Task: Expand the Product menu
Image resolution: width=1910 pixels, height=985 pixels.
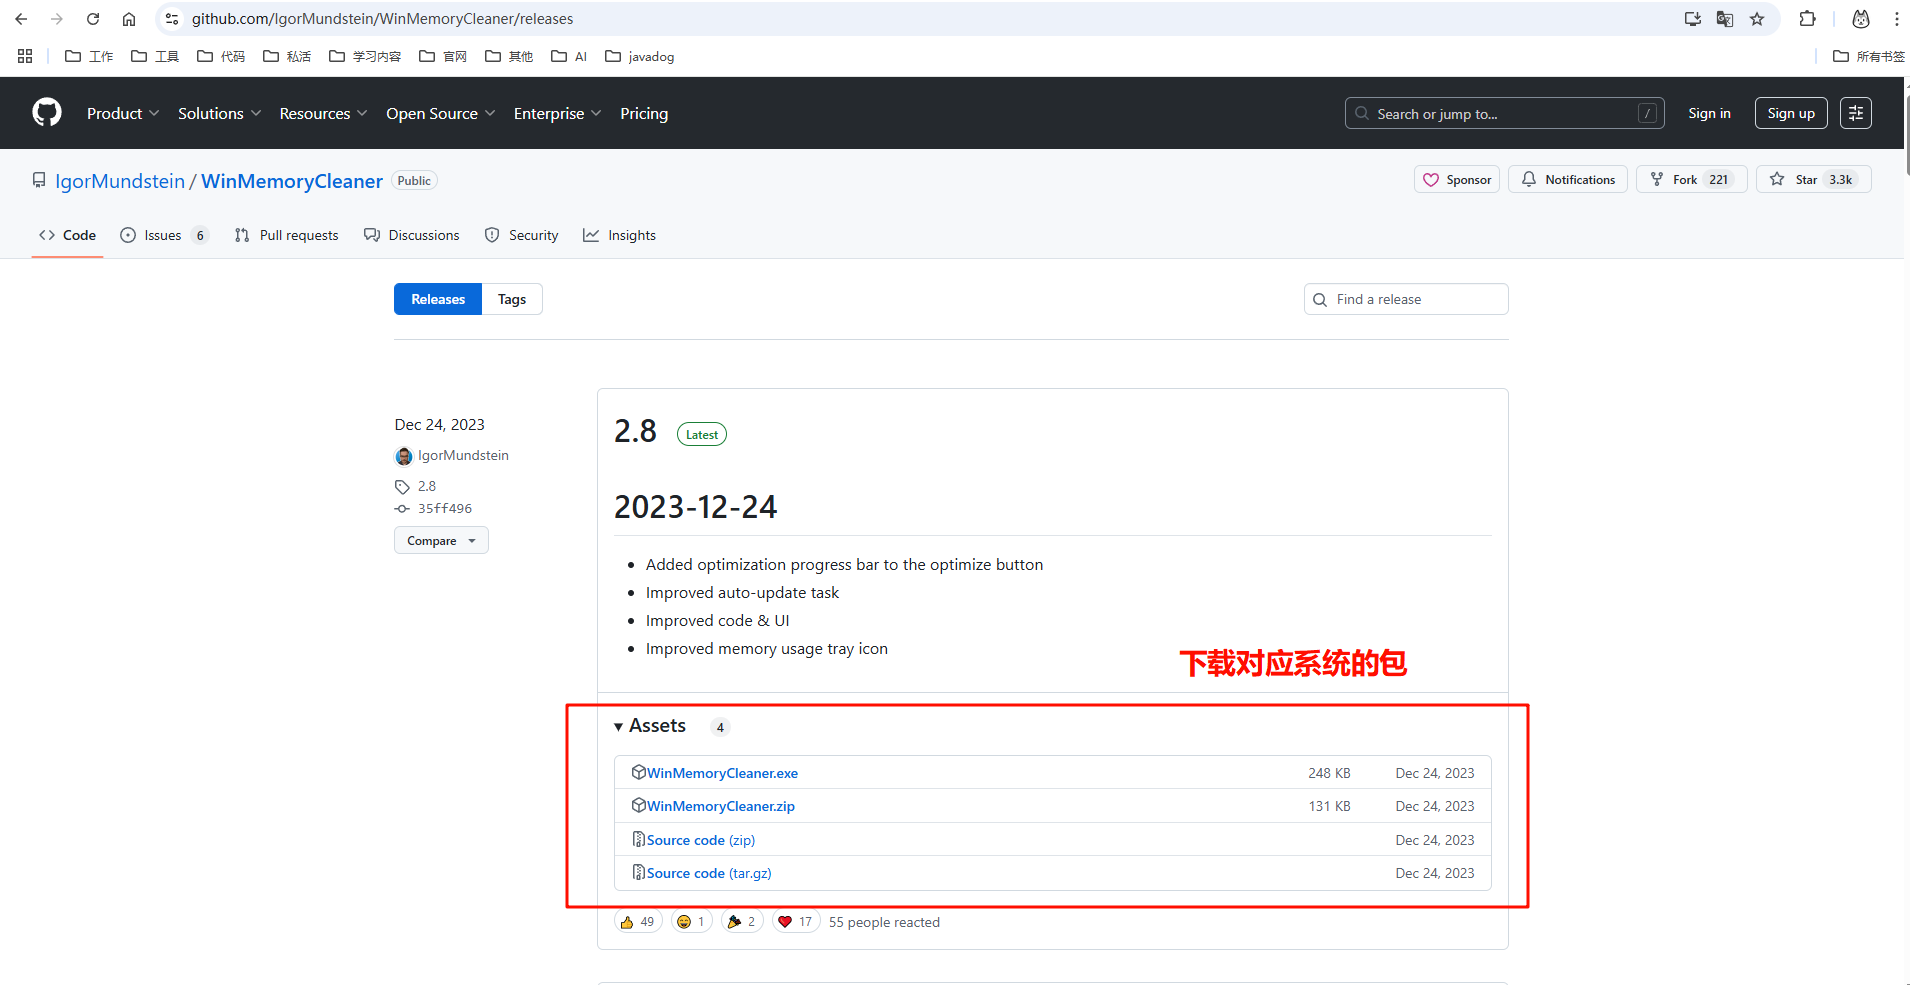Action: click(123, 113)
